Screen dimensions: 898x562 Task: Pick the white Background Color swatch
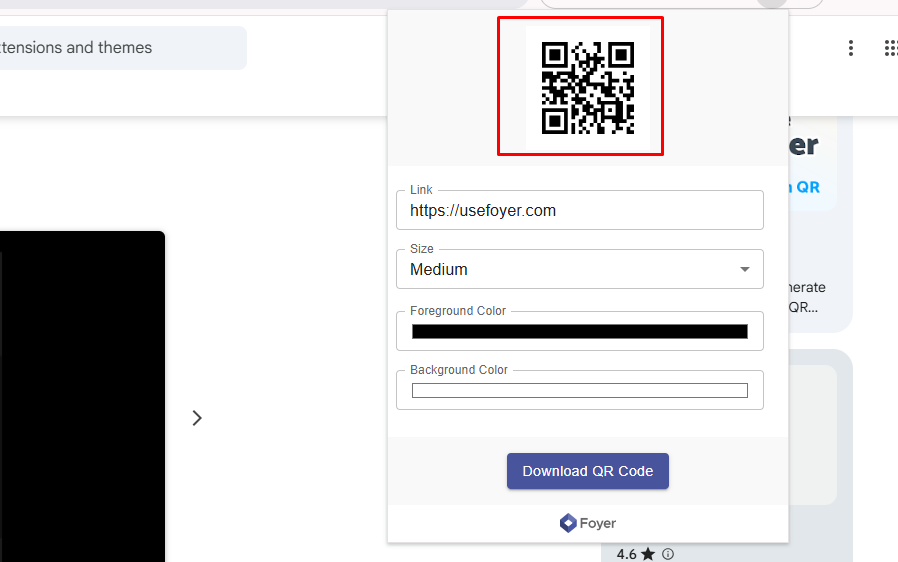[580, 391]
